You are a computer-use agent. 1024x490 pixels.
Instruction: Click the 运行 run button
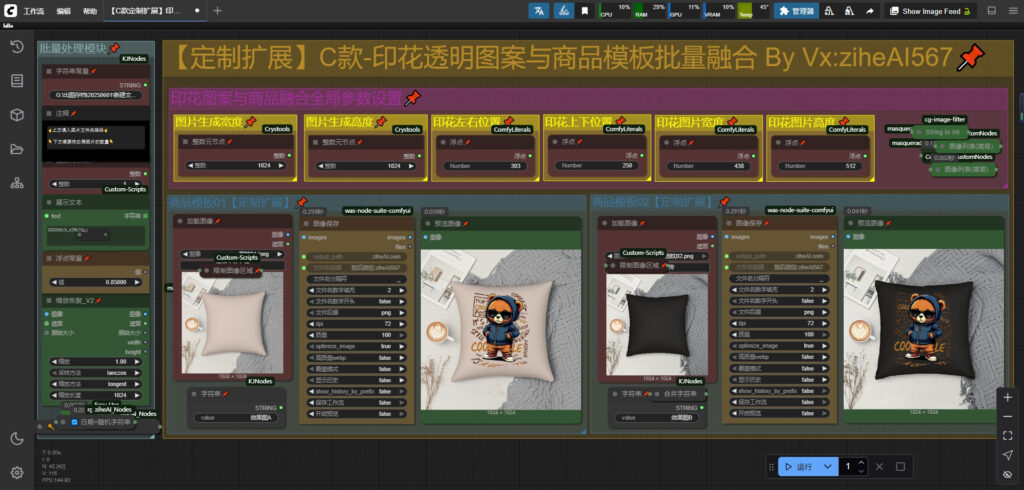800,466
